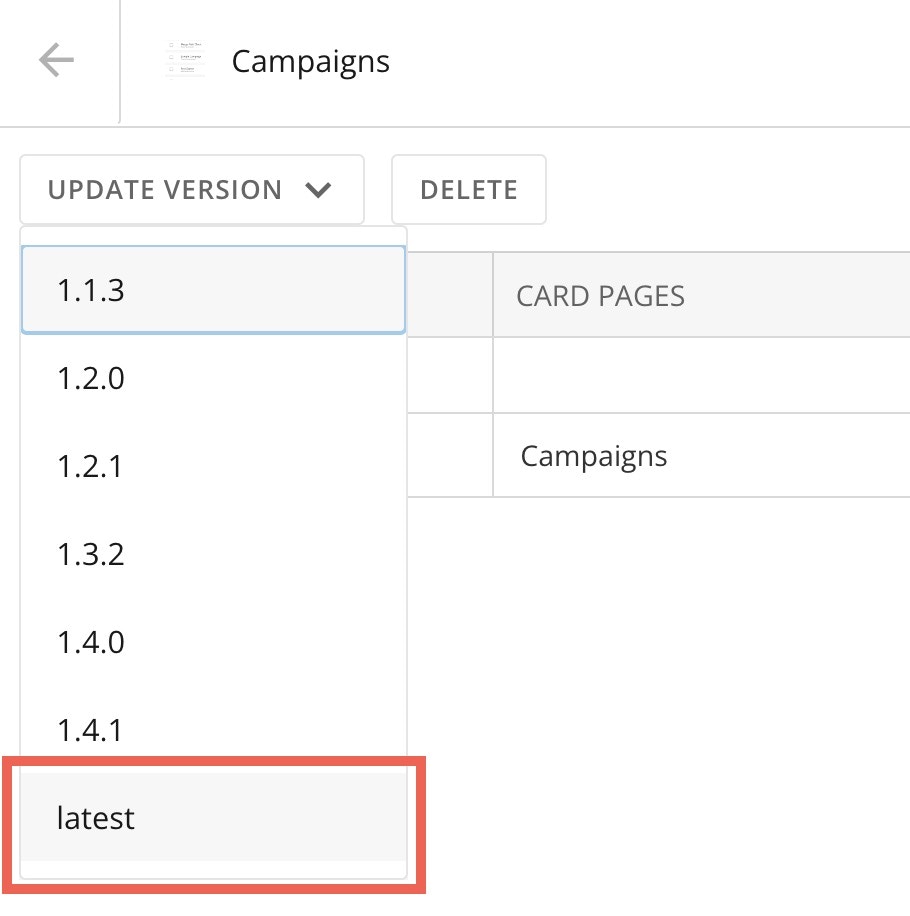This screenshot has height=916, width=910.
Task: Click the CARD PAGES column header
Action: tap(600, 296)
